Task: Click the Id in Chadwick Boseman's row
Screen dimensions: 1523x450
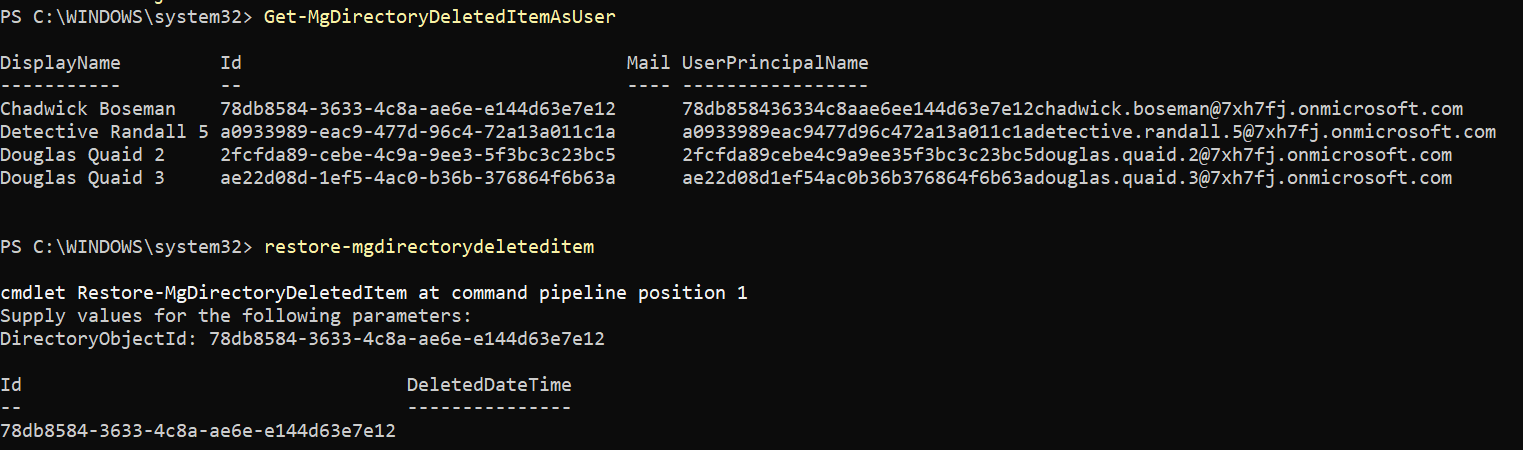Action: click(417, 109)
